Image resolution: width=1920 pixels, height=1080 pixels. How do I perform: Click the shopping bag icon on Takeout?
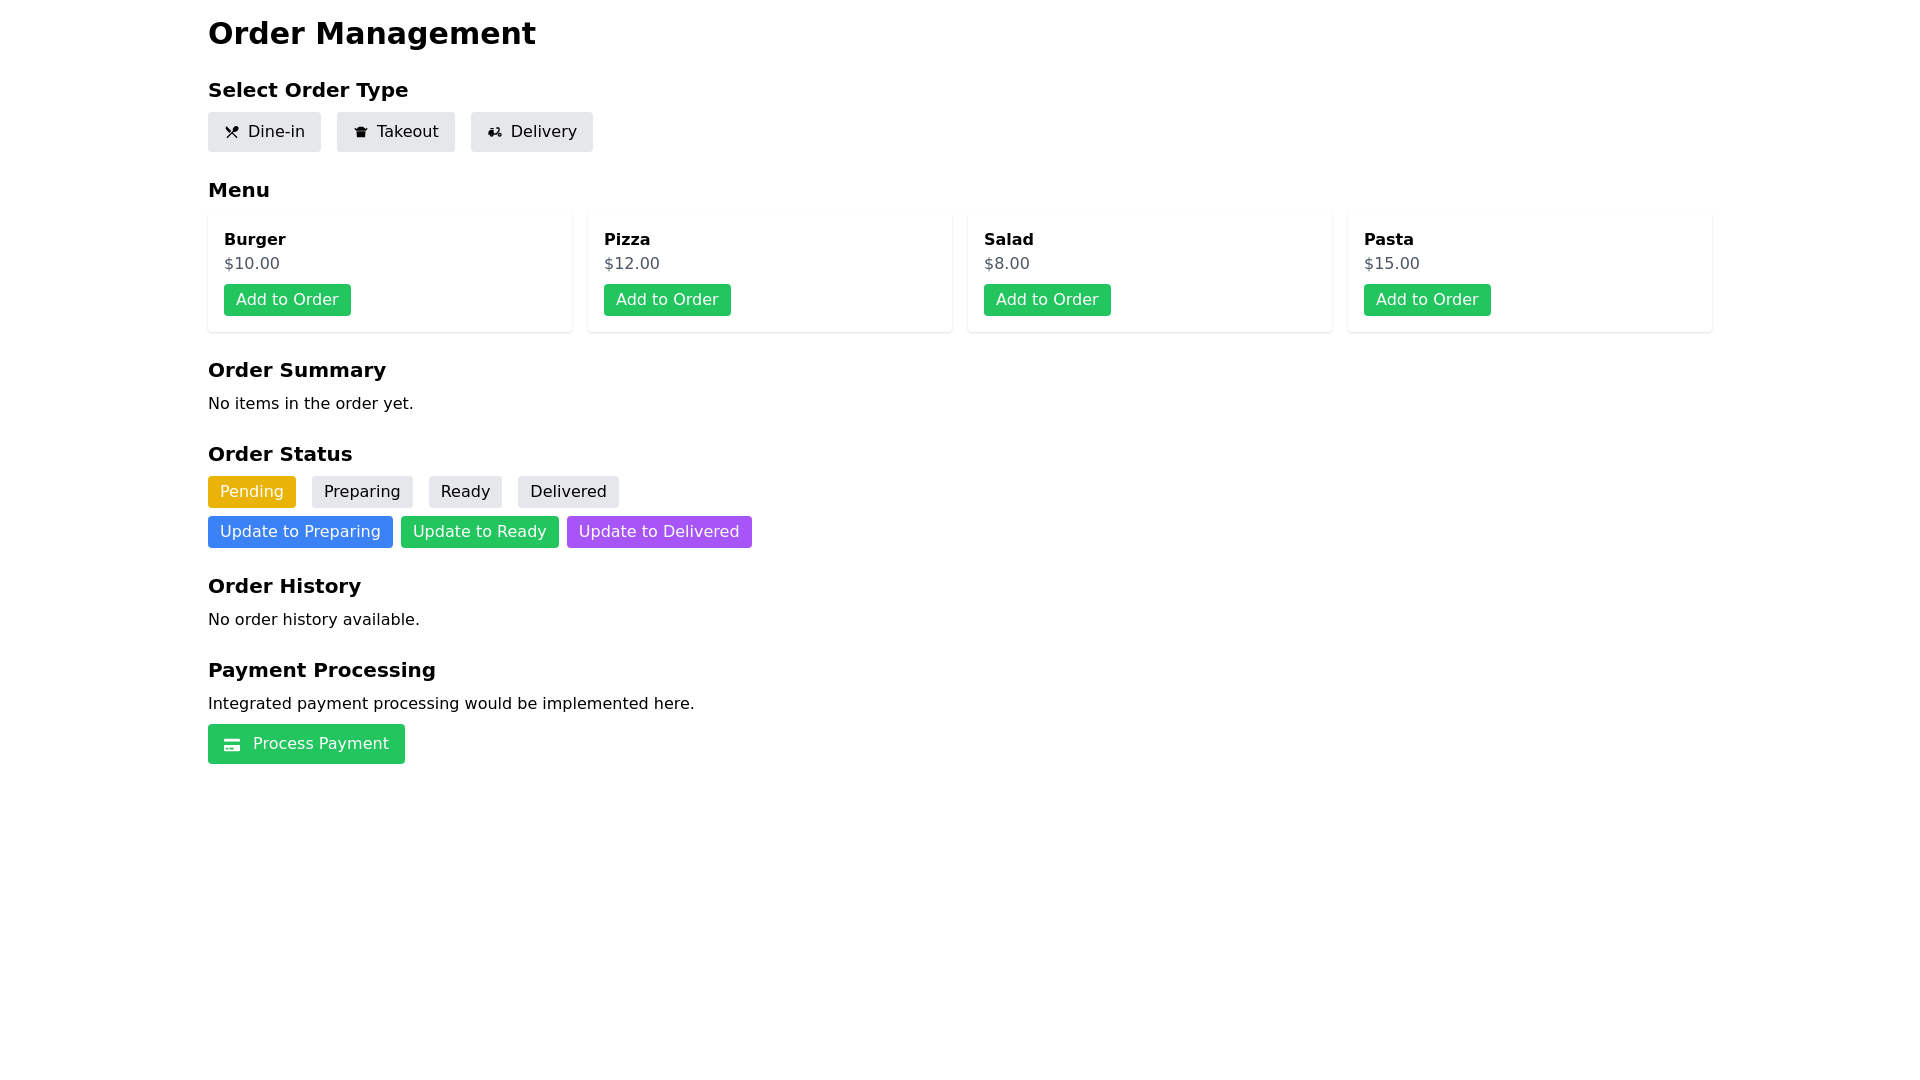coord(361,131)
